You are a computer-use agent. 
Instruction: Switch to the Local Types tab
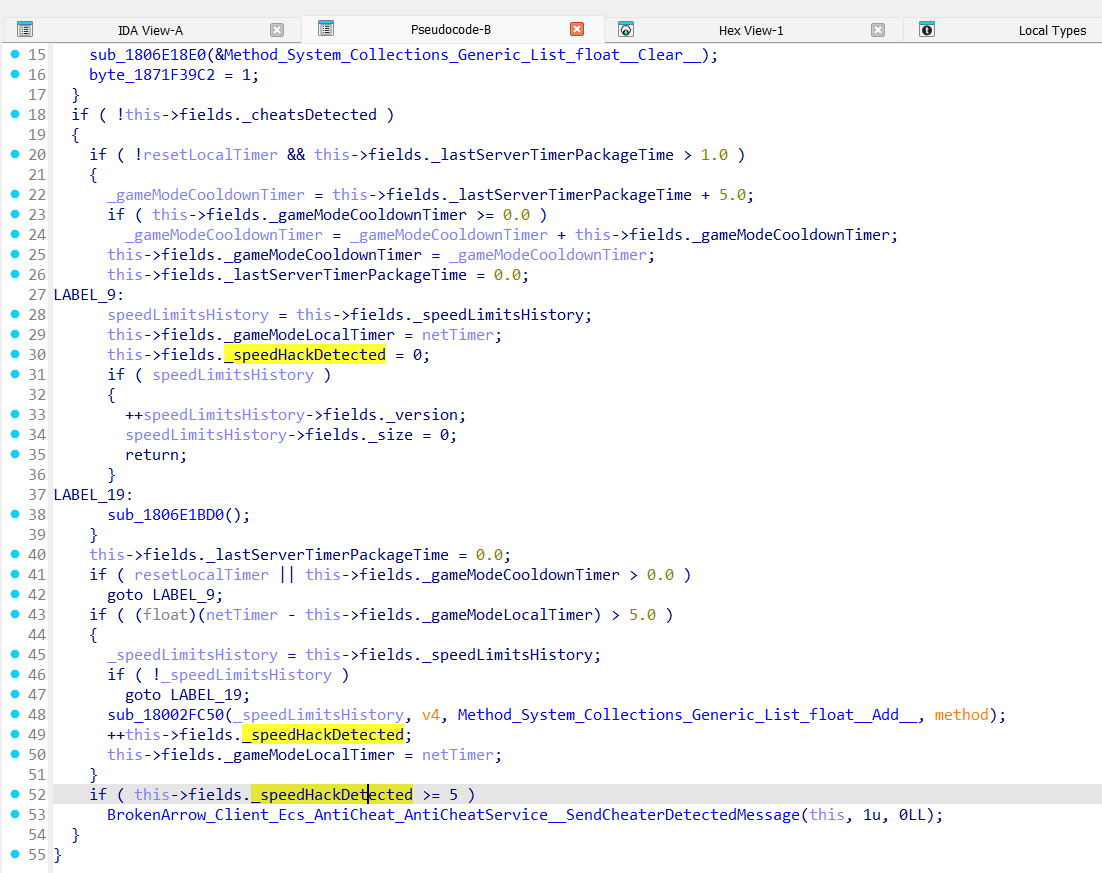pos(1051,30)
